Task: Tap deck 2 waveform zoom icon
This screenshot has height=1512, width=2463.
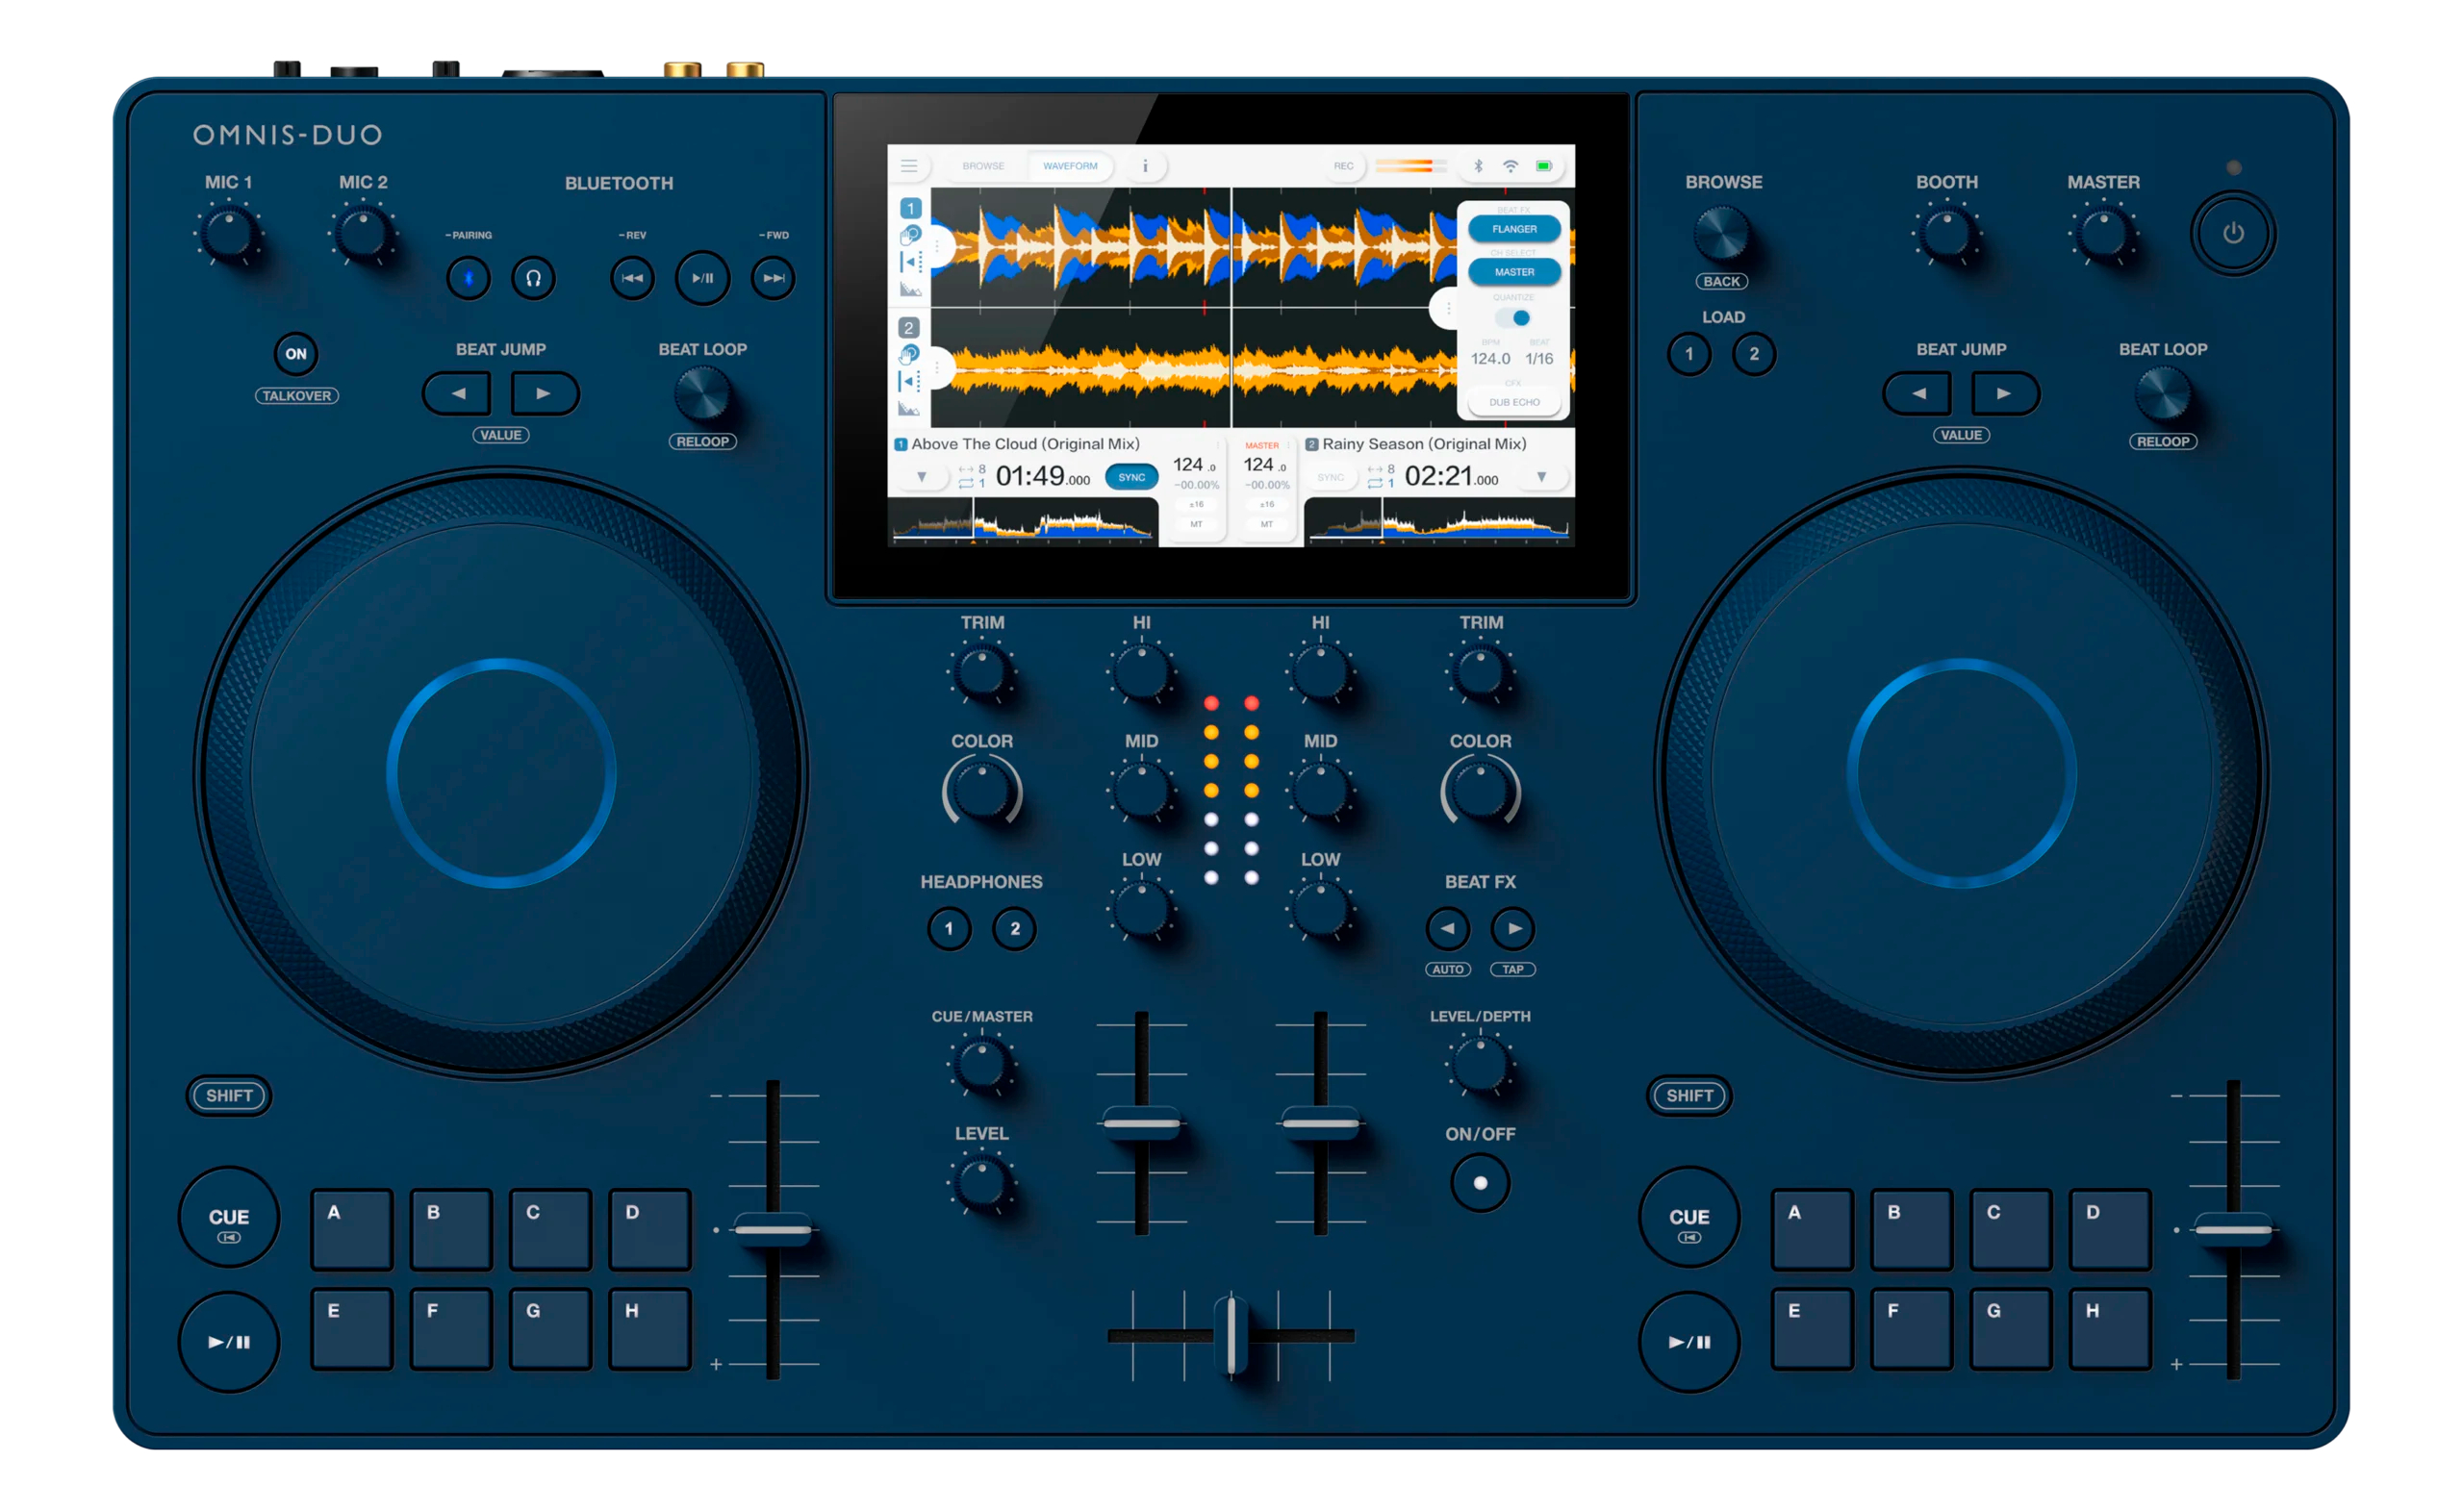Action: [908, 408]
